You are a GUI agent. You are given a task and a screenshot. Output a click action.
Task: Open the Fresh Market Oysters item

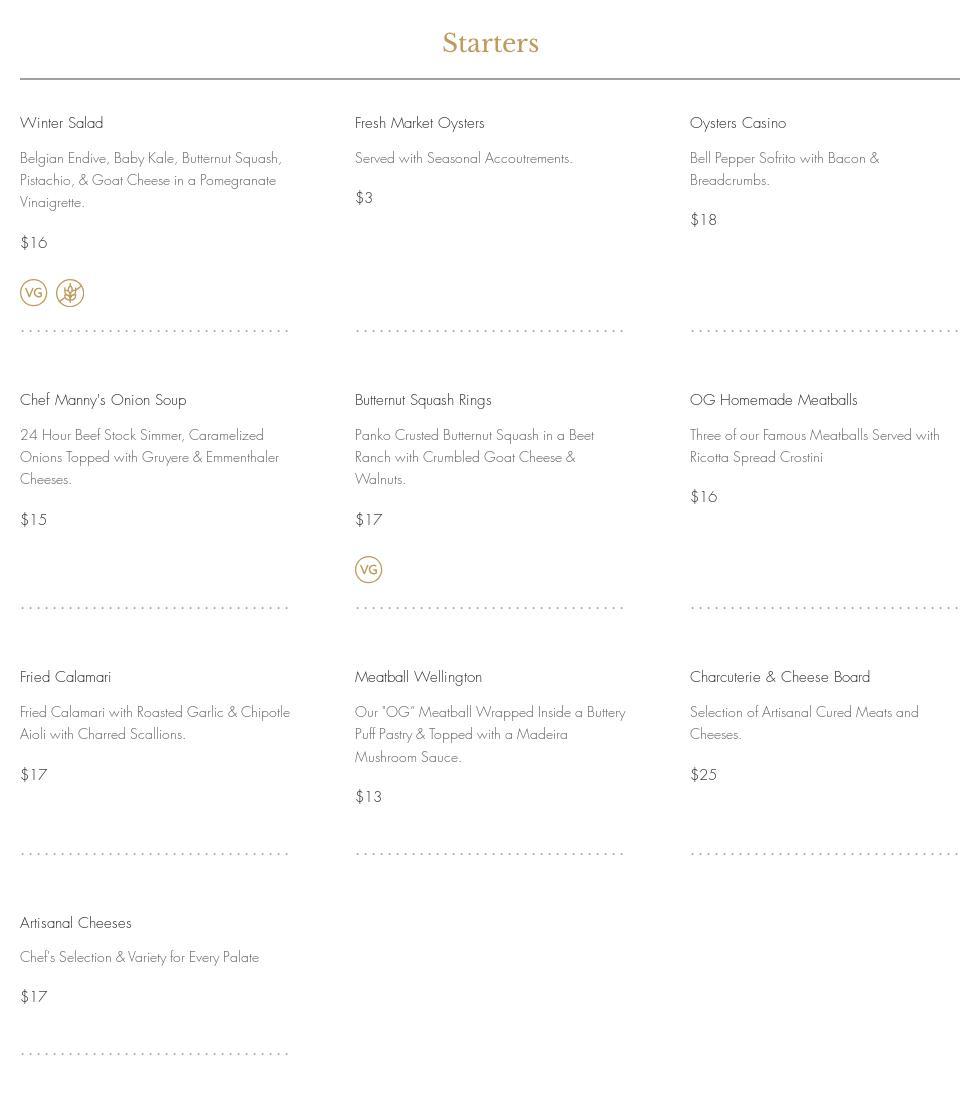coord(420,123)
